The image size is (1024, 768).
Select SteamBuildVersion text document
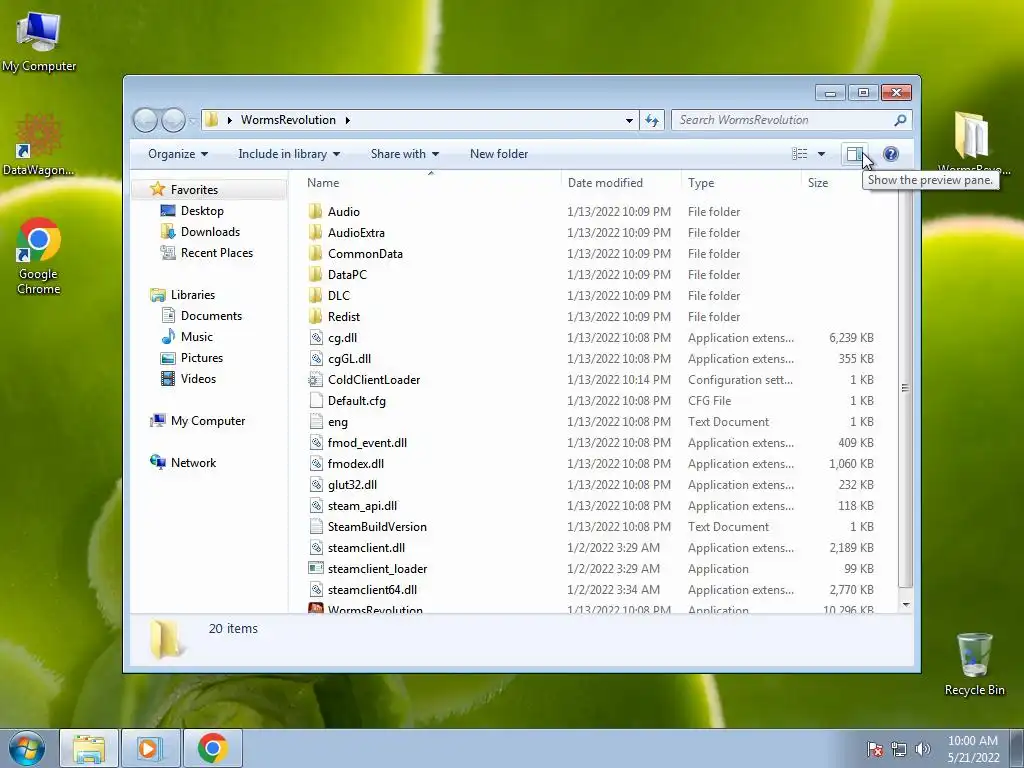[x=377, y=526]
